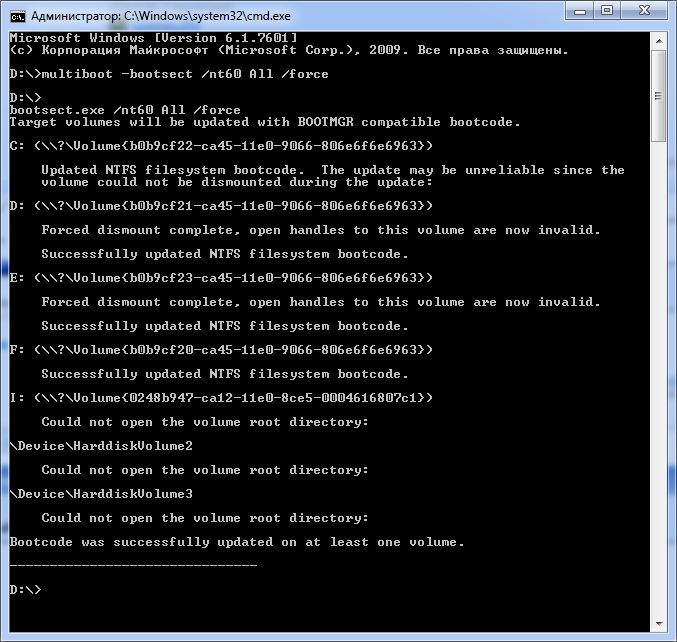Click the 'Updated NTFS filesystem bootcode. The update' line
The height and width of the screenshot is (642, 677).
333,170
